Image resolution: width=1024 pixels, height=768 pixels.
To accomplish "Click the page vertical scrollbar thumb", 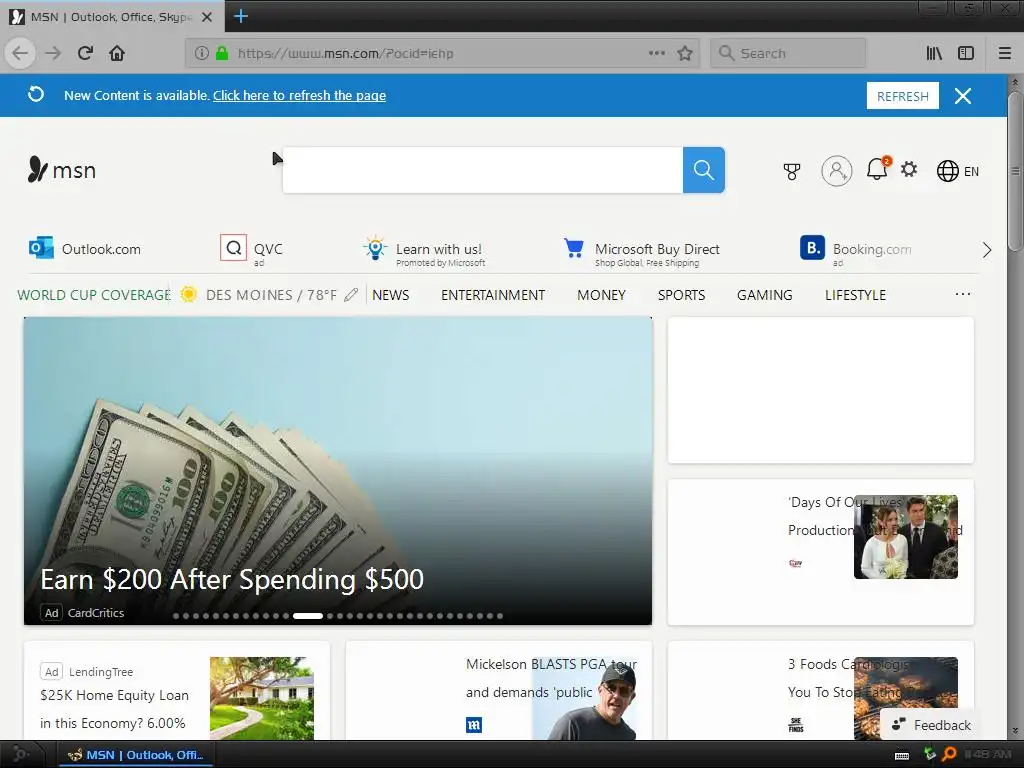I will pos(1014,171).
